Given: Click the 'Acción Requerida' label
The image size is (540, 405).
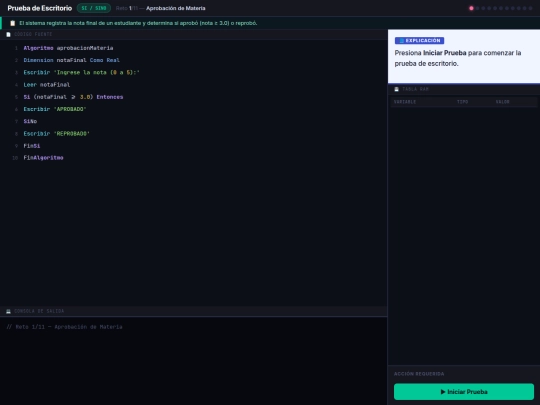Looking at the screenshot, I should tap(419, 374).
